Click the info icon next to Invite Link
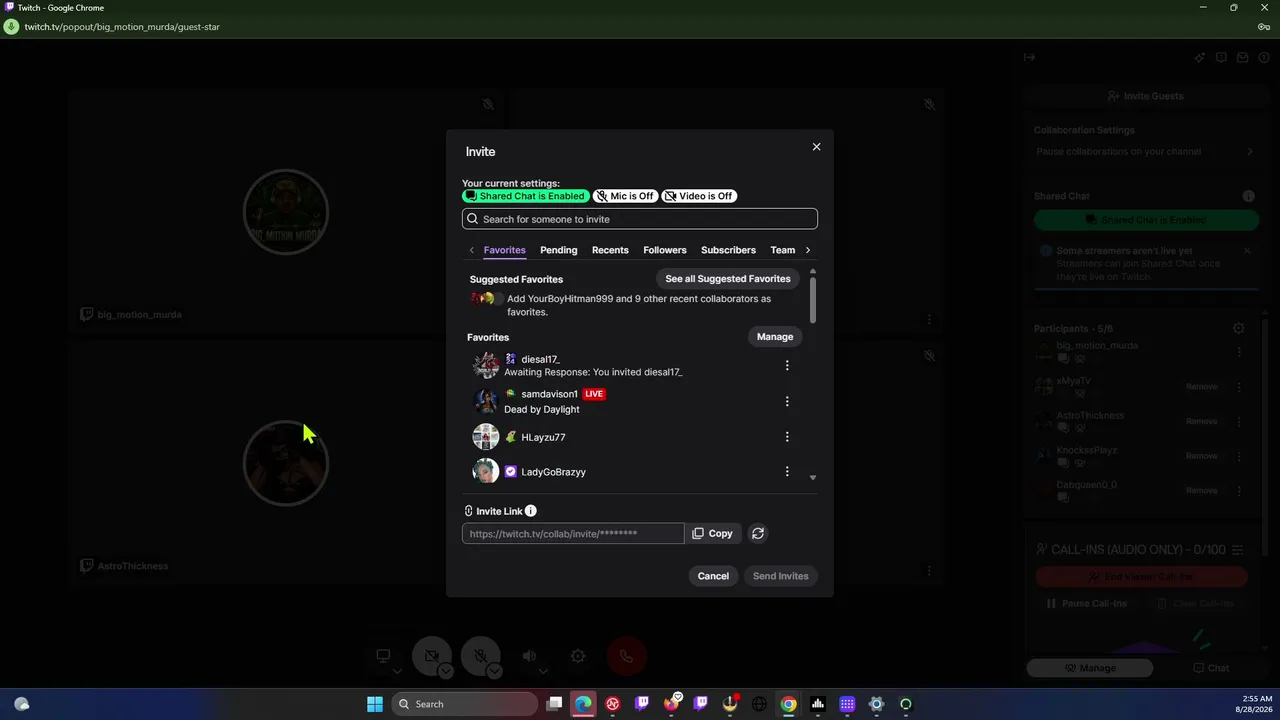1280x720 pixels. (531, 511)
